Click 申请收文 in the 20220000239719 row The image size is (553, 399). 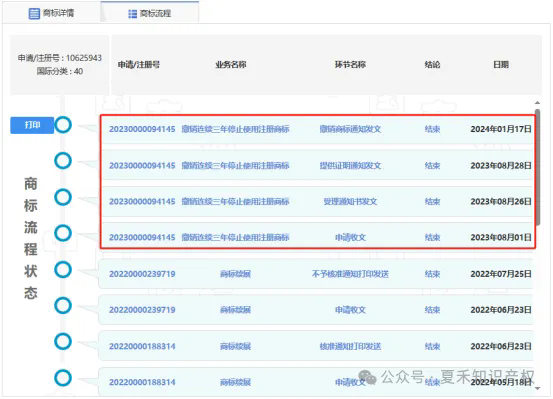coord(350,310)
